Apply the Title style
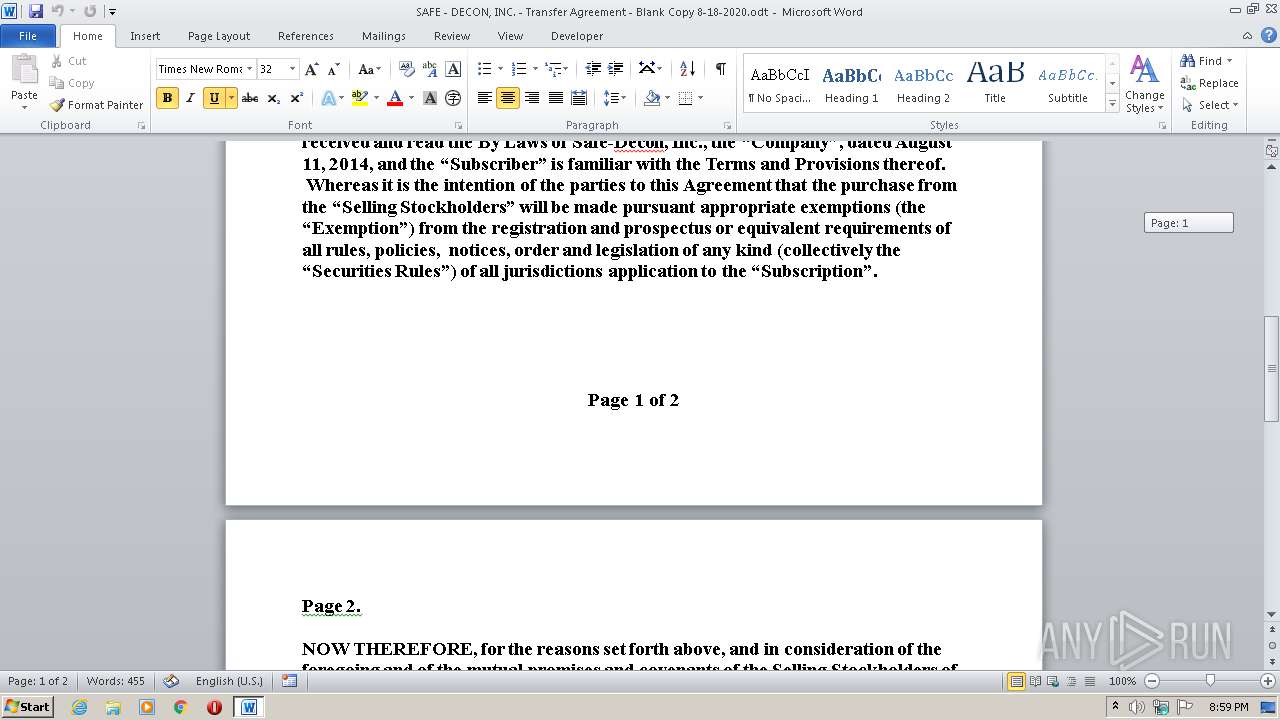This screenshot has height=720, width=1280. (995, 84)
